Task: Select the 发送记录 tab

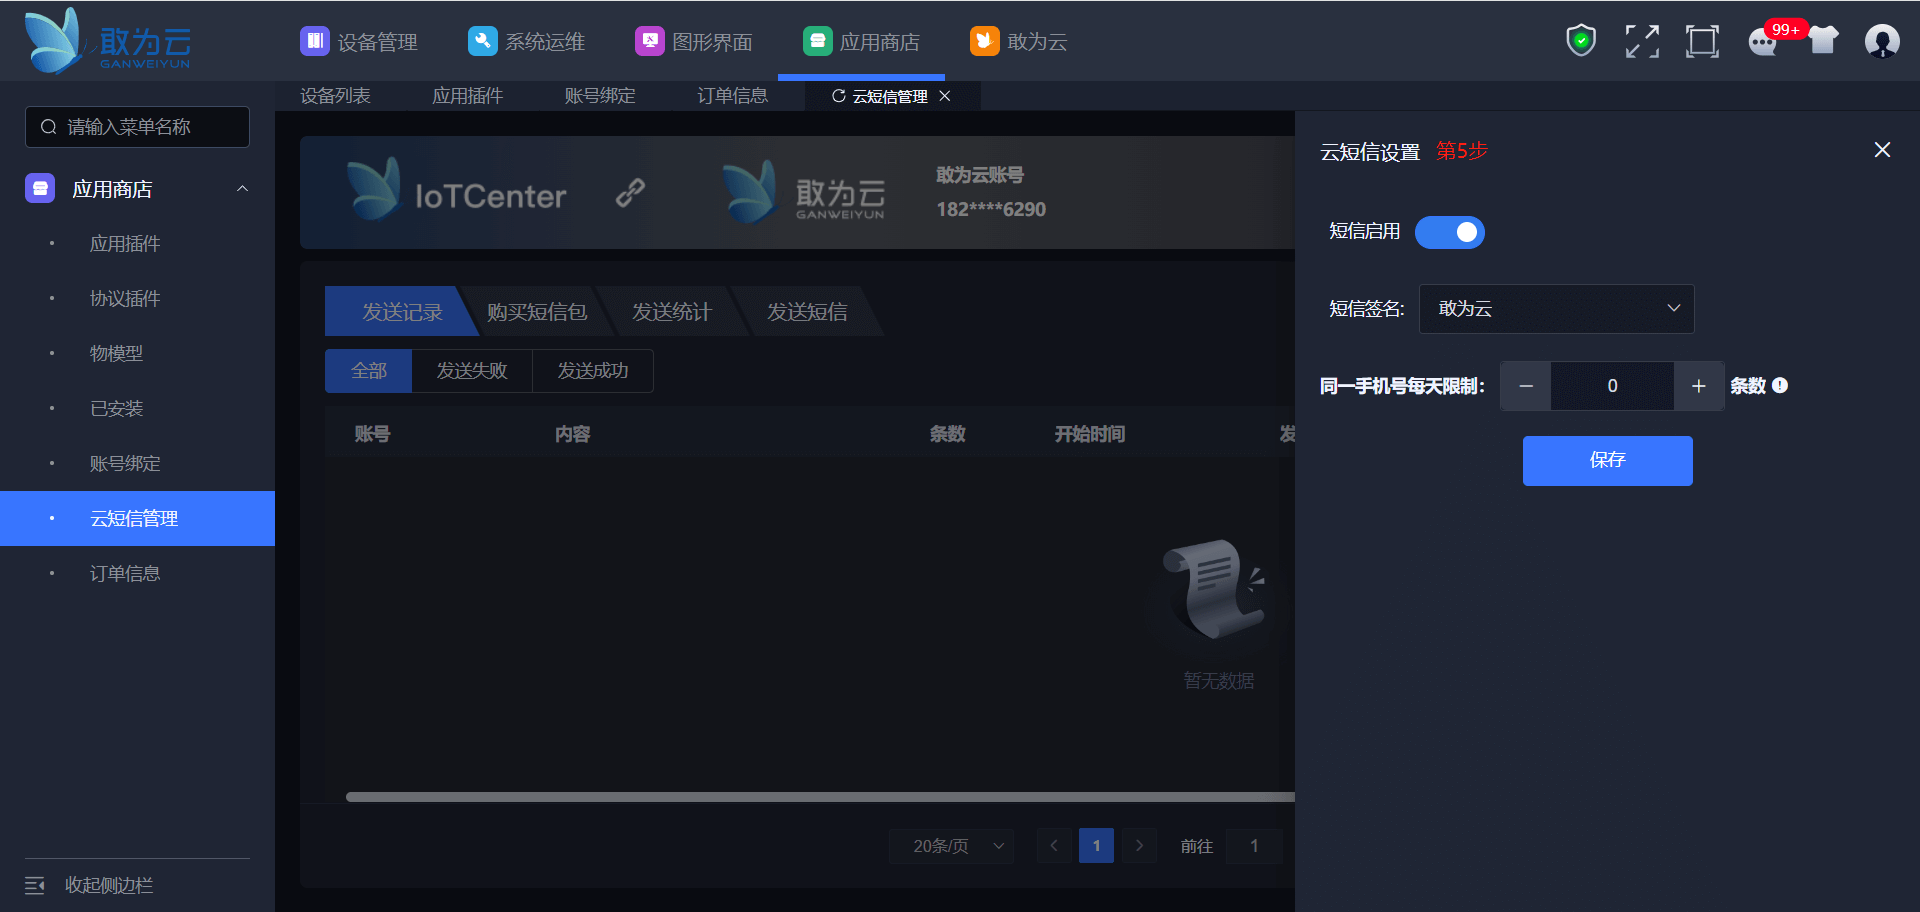Action: [x=400, y=312]
